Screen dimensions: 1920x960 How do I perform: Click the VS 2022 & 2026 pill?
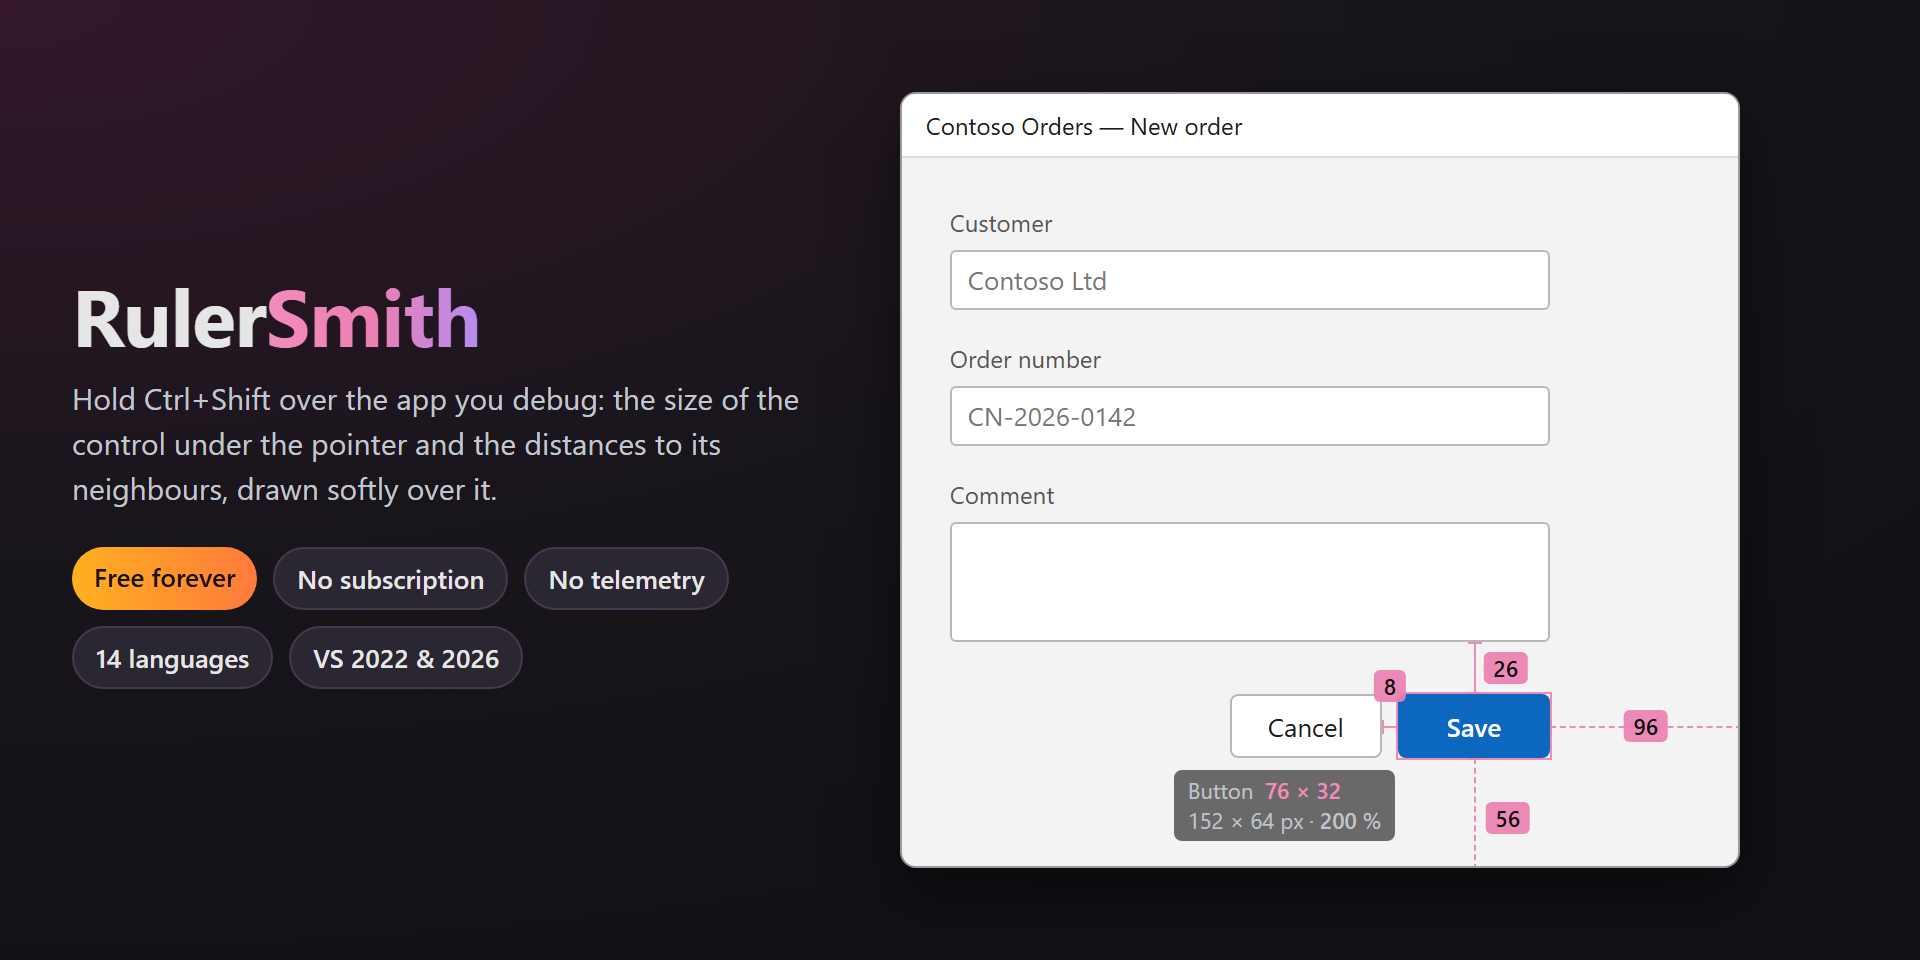pyautogui.click(x=406, y=658)
